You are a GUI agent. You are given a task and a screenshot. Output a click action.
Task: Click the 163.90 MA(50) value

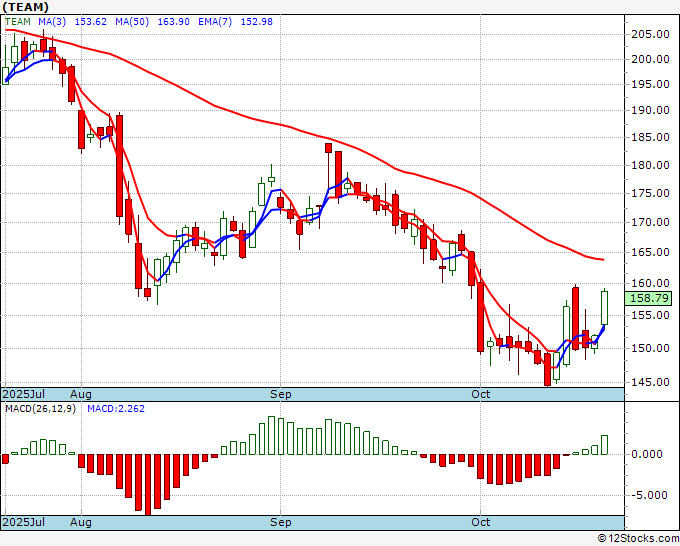click(173, 22)
